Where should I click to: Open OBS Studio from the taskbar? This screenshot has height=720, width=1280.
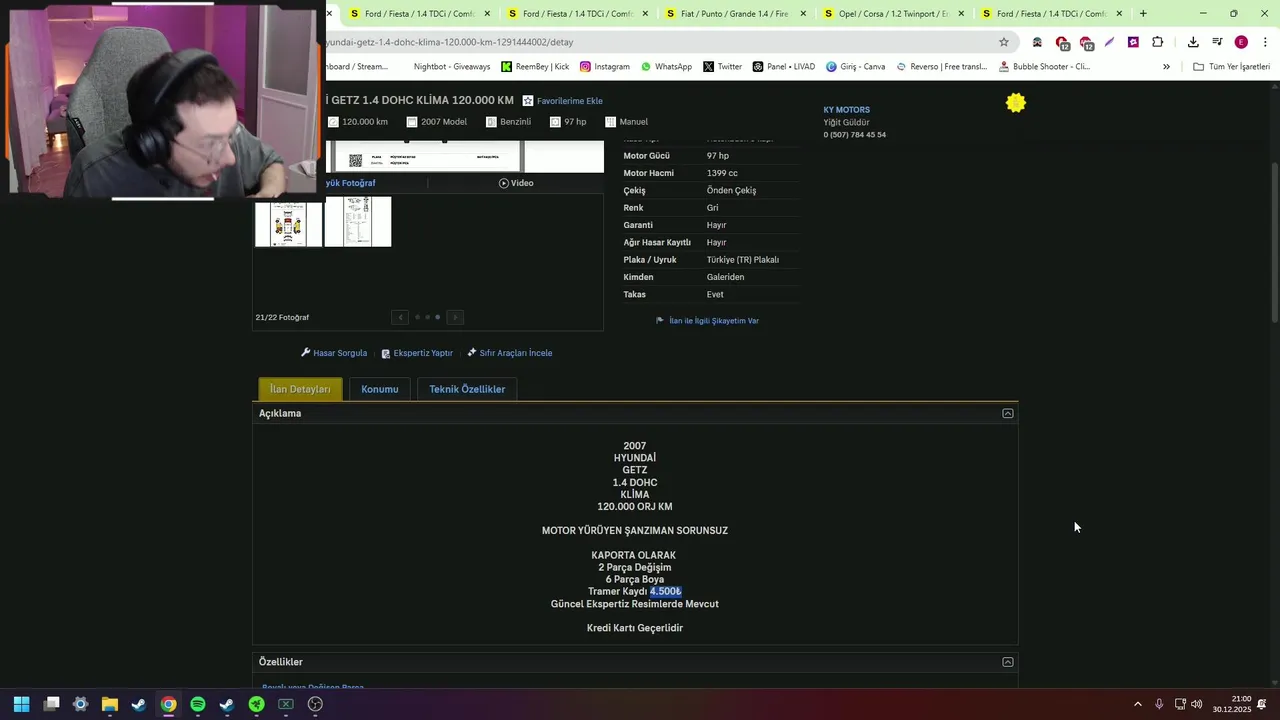click(315, 704)
